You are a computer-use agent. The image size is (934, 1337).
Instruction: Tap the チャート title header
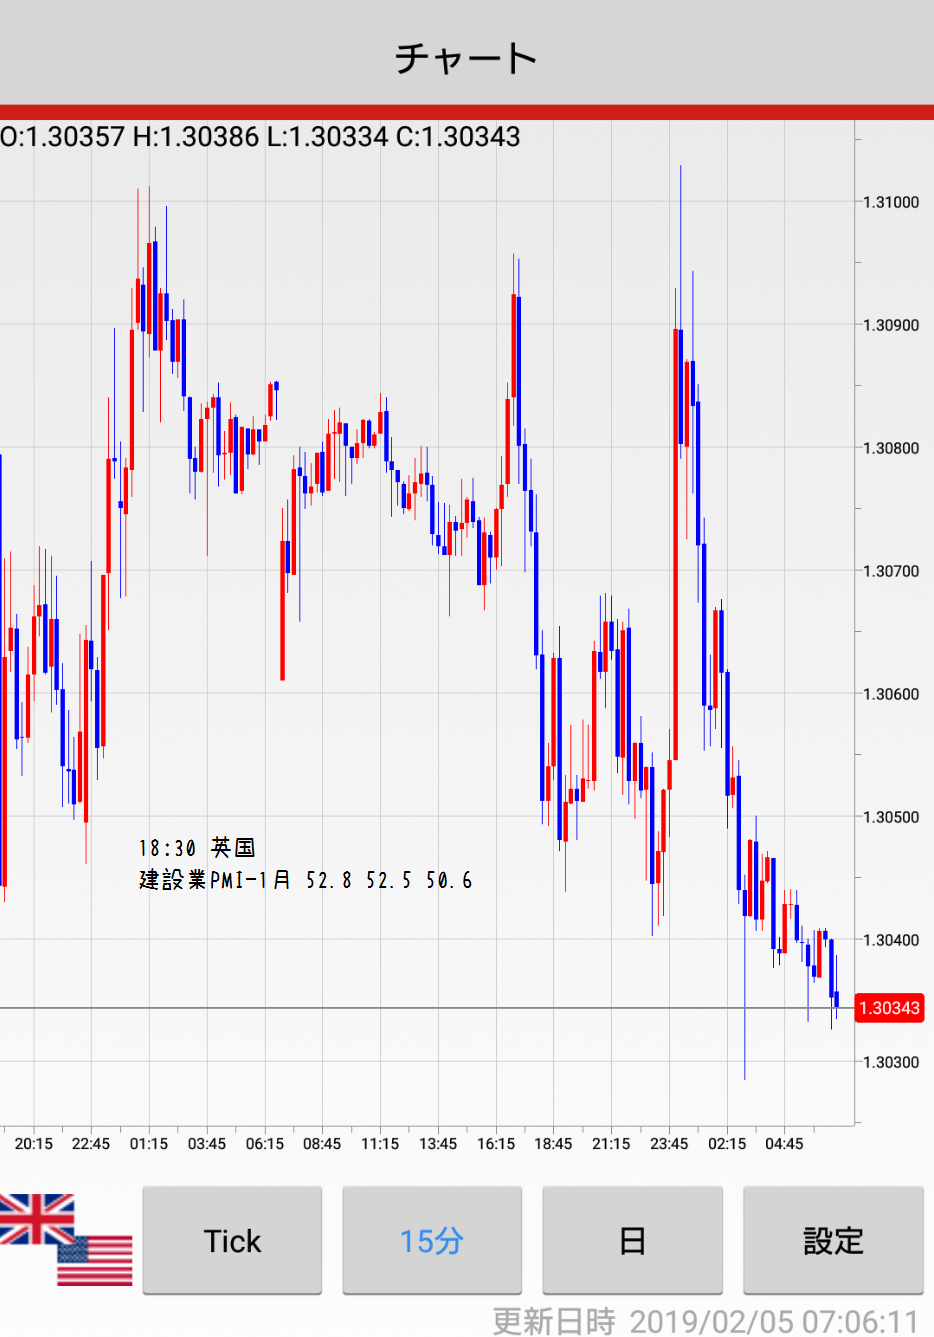pyautogui.click(x=467, y=58)
